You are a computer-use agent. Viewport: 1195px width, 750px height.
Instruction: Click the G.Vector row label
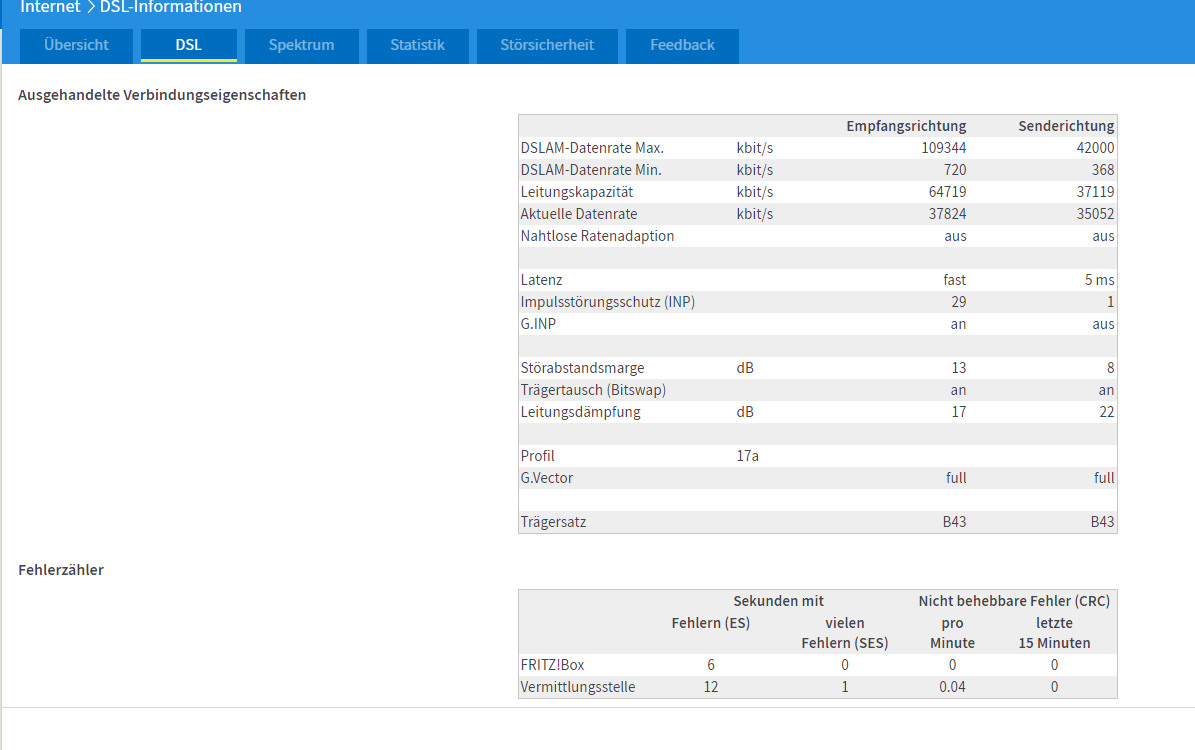coord(546,478)
